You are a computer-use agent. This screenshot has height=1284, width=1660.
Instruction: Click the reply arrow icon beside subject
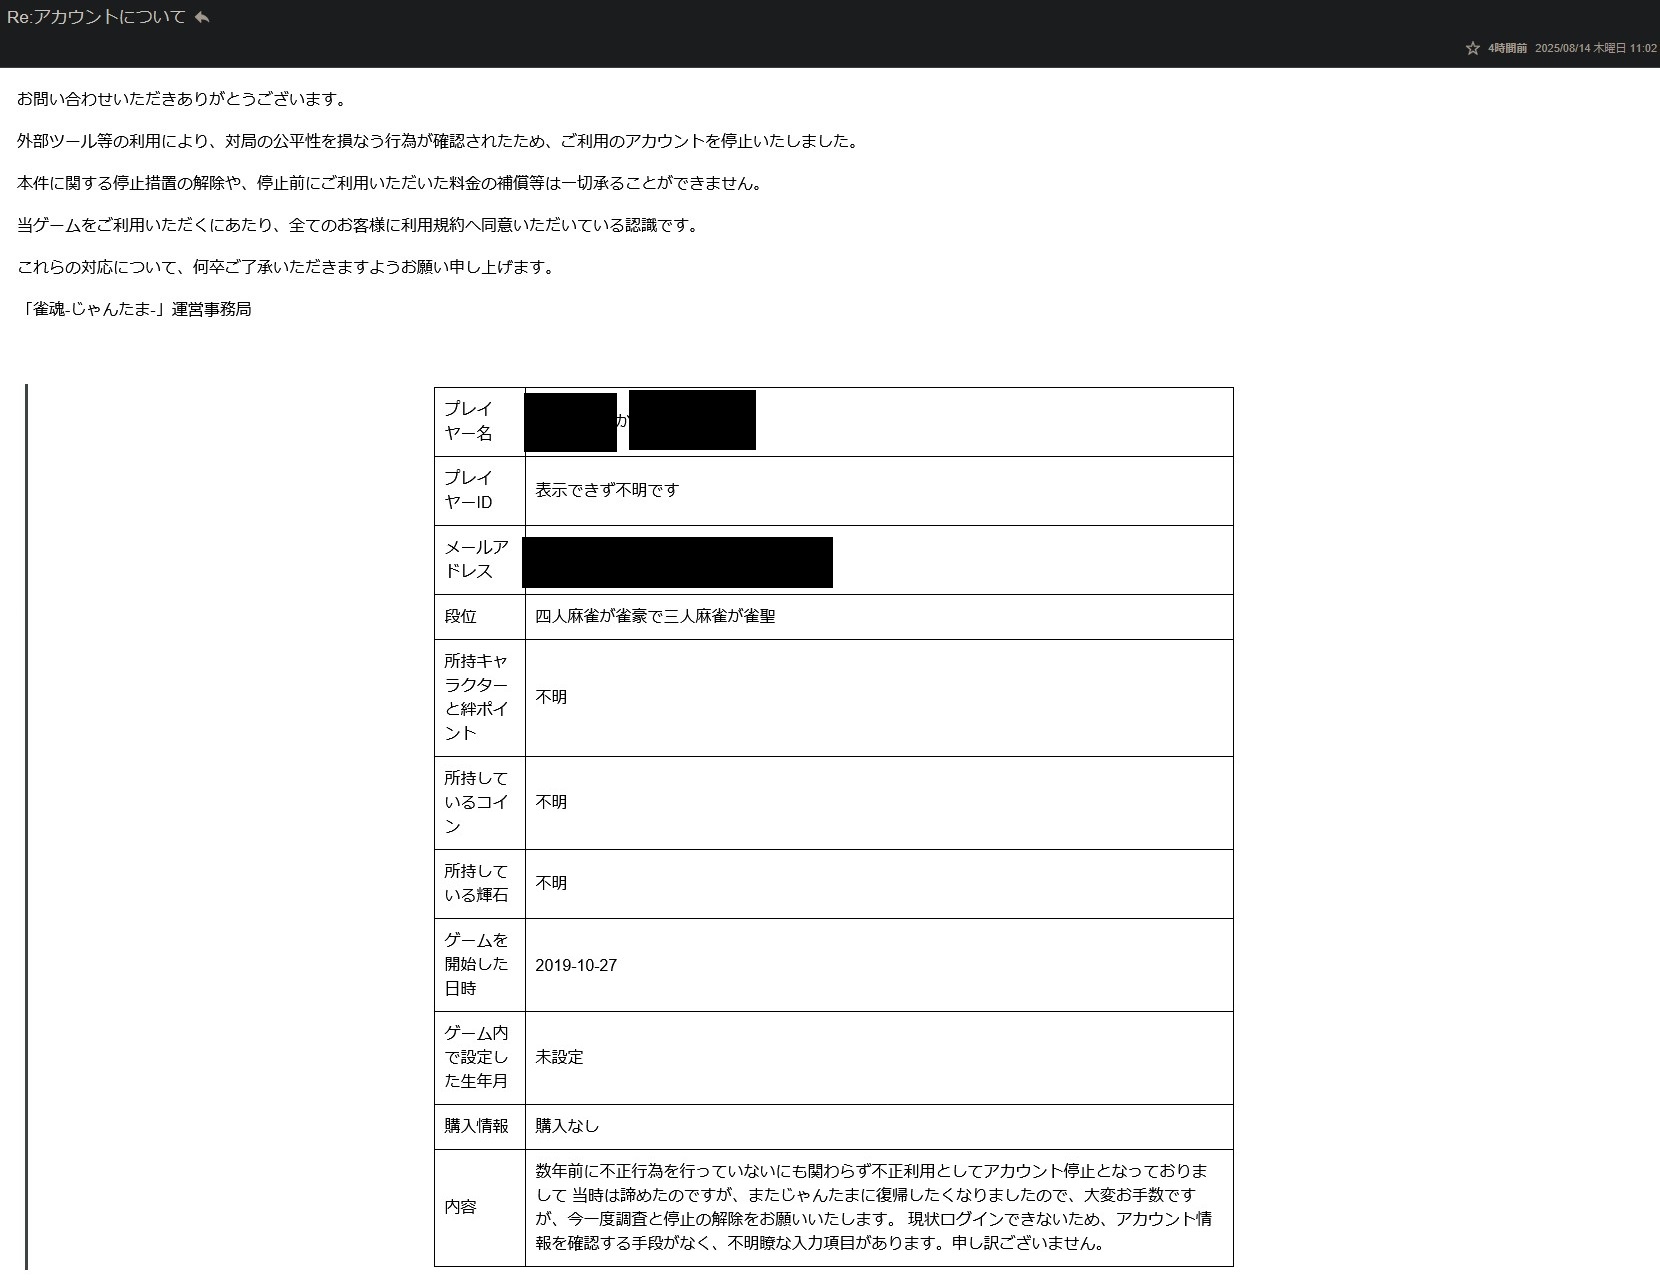202,17
